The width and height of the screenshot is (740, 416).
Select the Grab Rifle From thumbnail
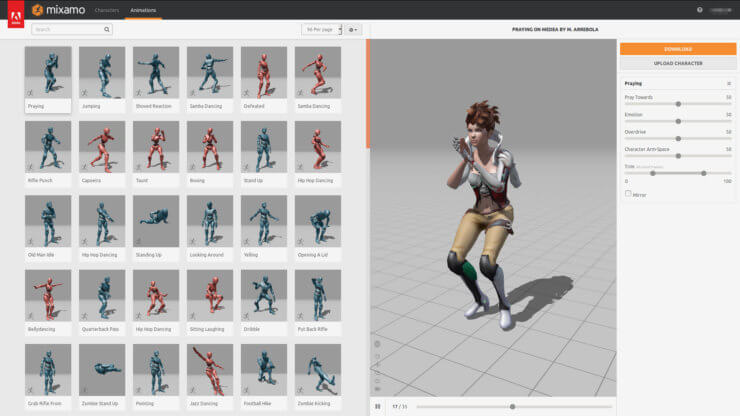(48, 370)
